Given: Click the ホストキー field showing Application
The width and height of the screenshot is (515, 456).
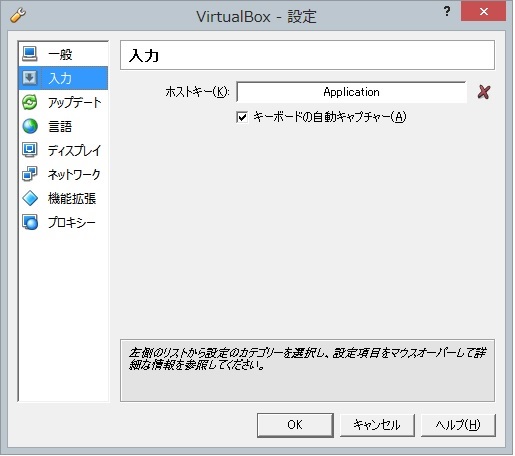Looking at the screenshot, I should click(x=351, y=92).
